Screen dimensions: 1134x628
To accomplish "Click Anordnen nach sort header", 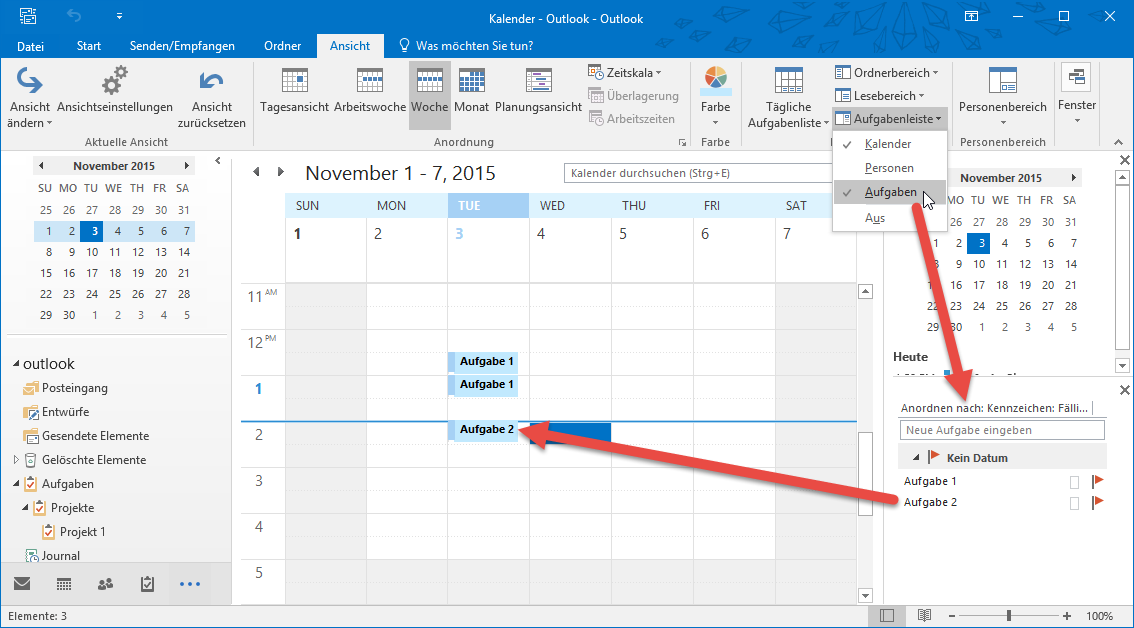I will coord(994,408).
